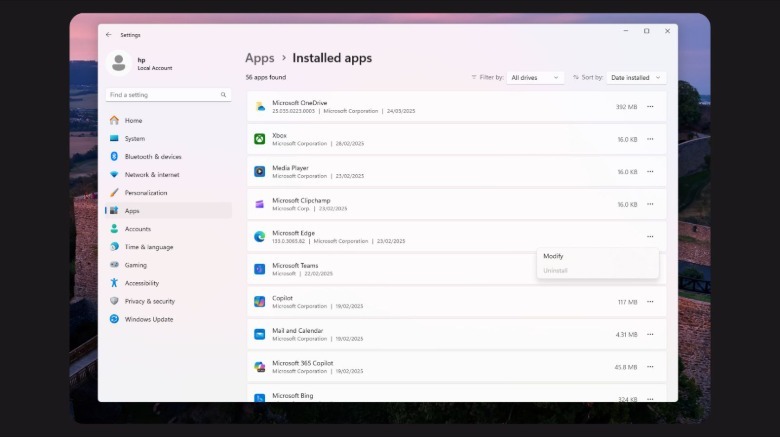Open the Sort by Date installed dropdown
The image size is (780, 437).
(x=636, y=77)
